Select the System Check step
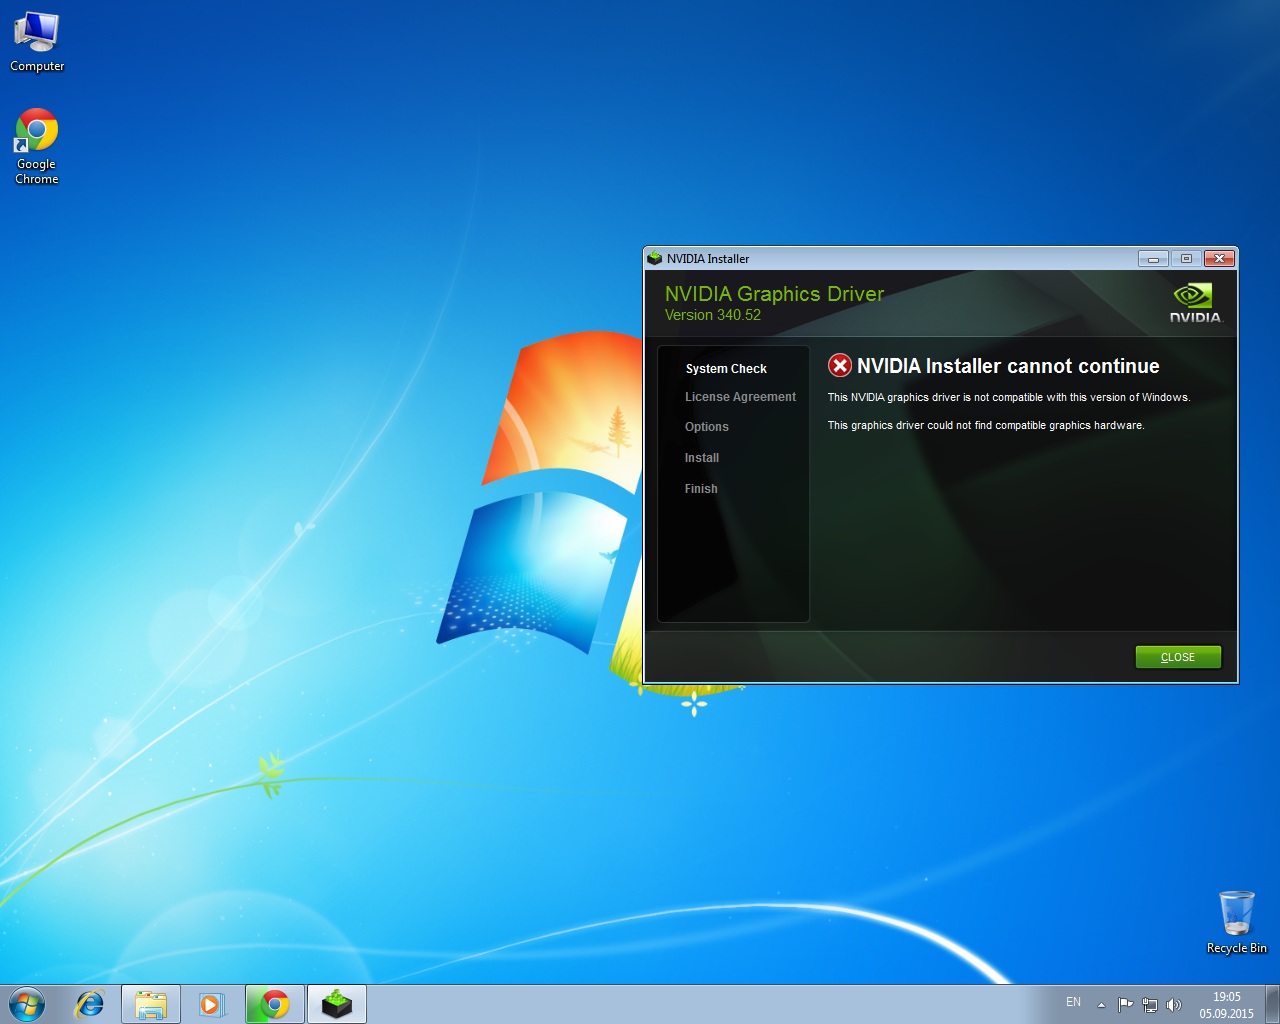Viewport: 1280px width, 1024px height. 726,369
